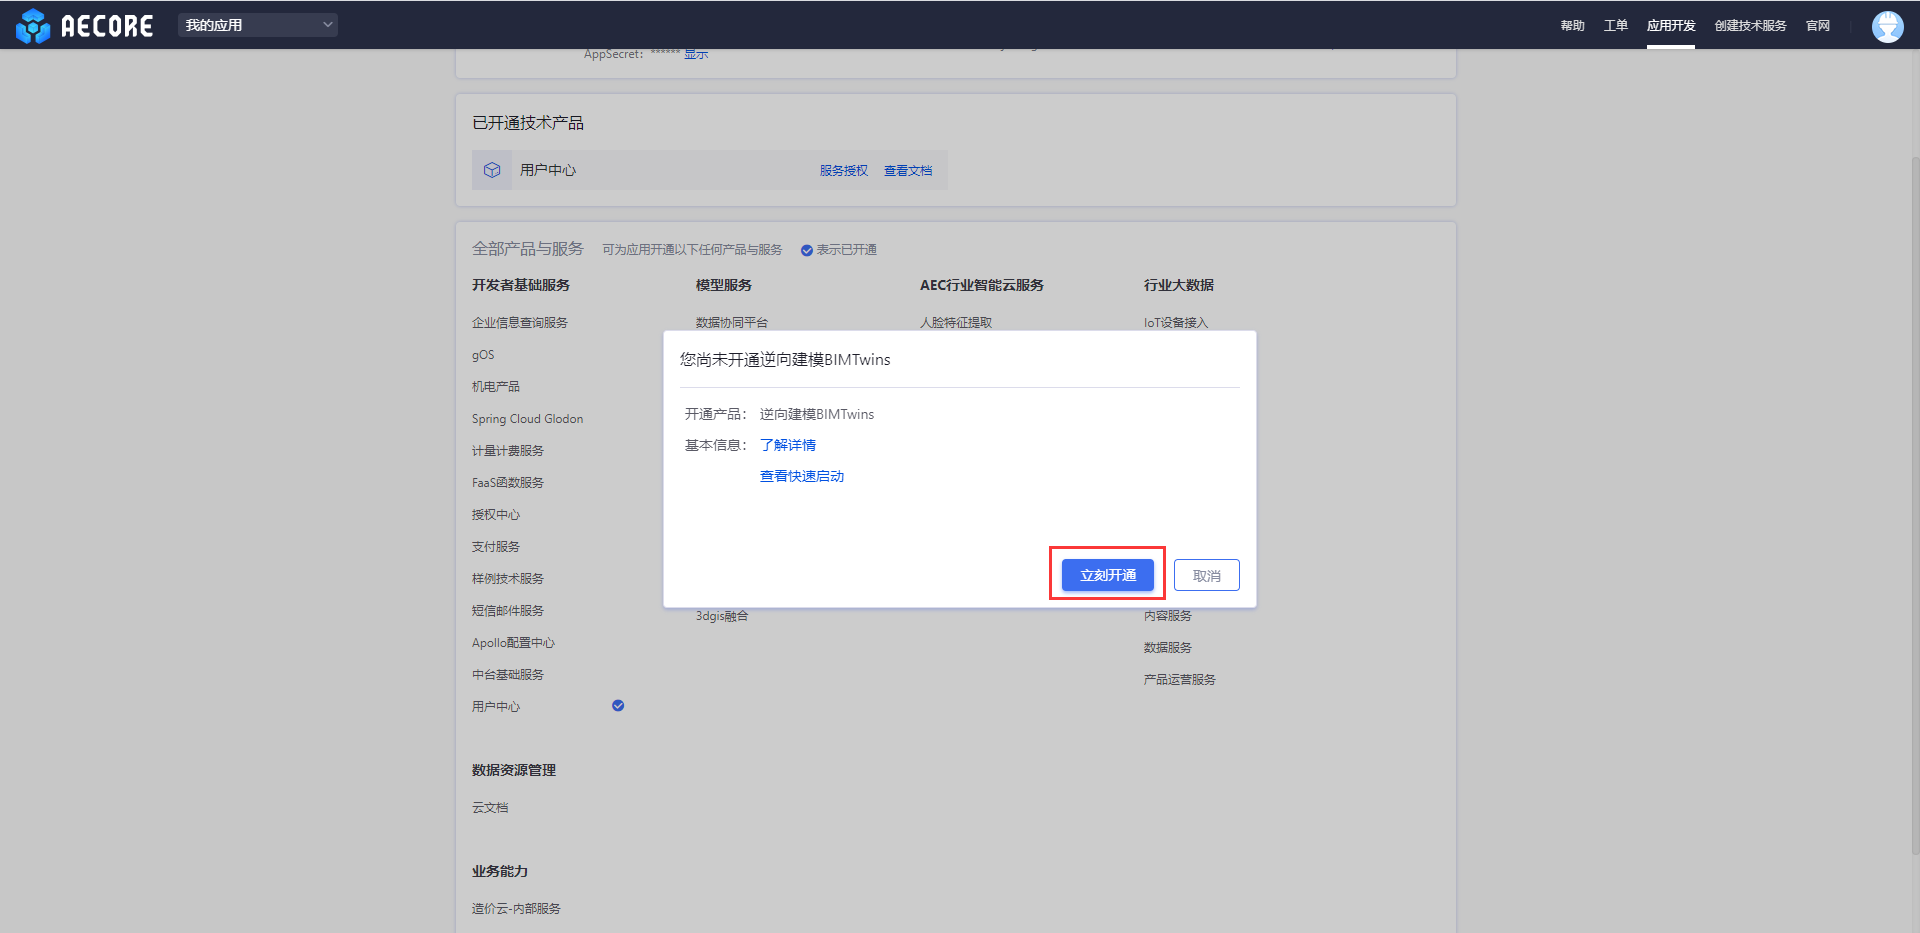This screenshot has height=933, width=1920.
Task: Open the 工单 menu item
Action: [1615, 26]
